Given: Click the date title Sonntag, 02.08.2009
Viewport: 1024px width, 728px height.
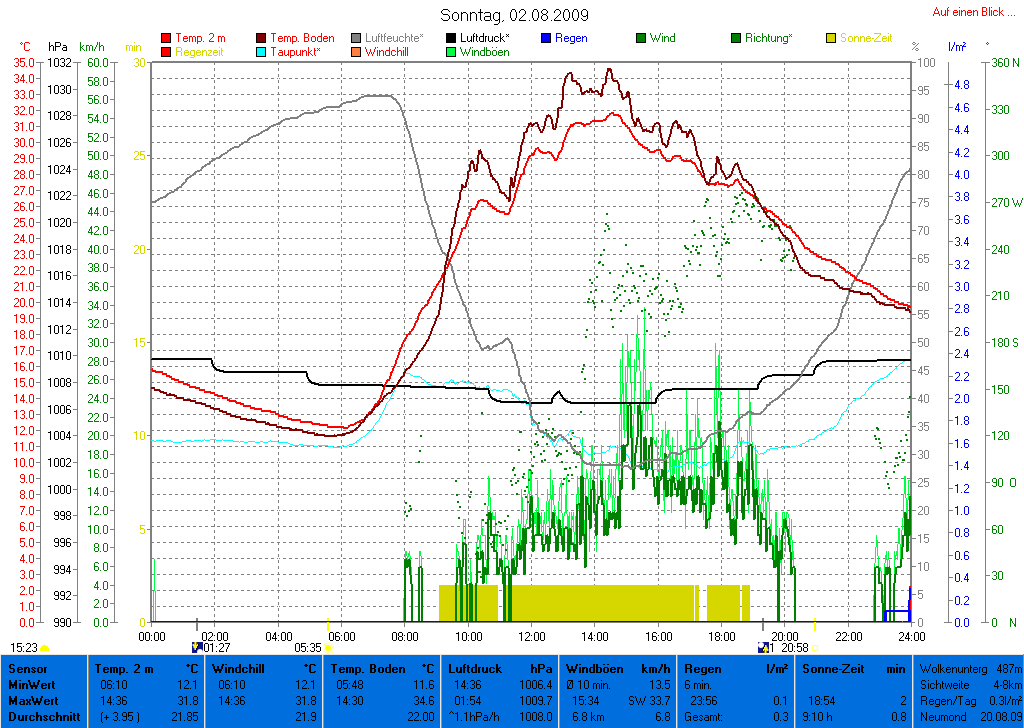Looking at the screenshot, I should click(x=514, y=15).
